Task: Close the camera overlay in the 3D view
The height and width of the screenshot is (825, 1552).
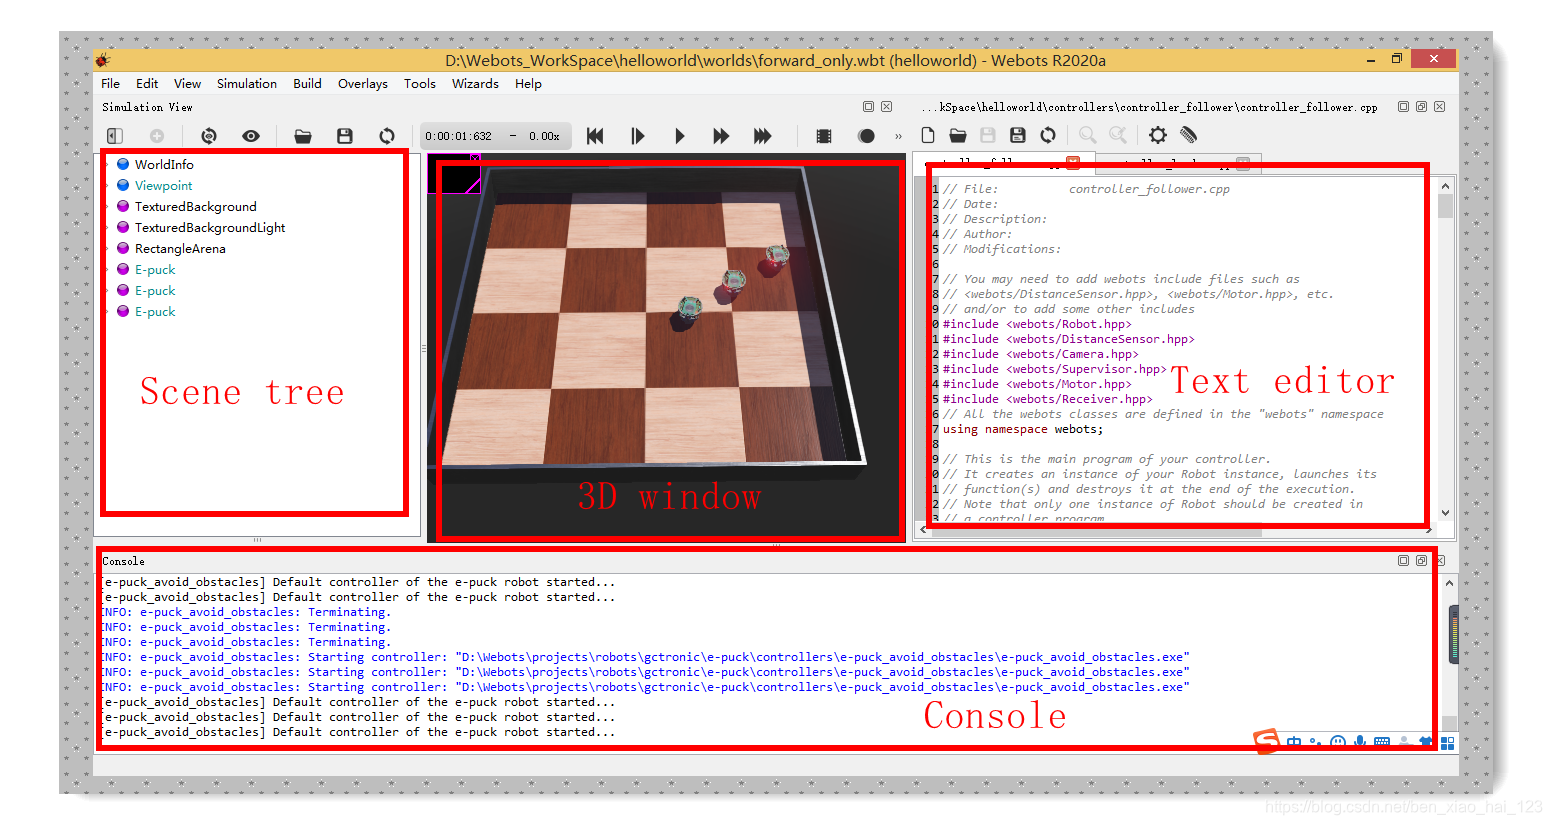Action: pos(475,158)
